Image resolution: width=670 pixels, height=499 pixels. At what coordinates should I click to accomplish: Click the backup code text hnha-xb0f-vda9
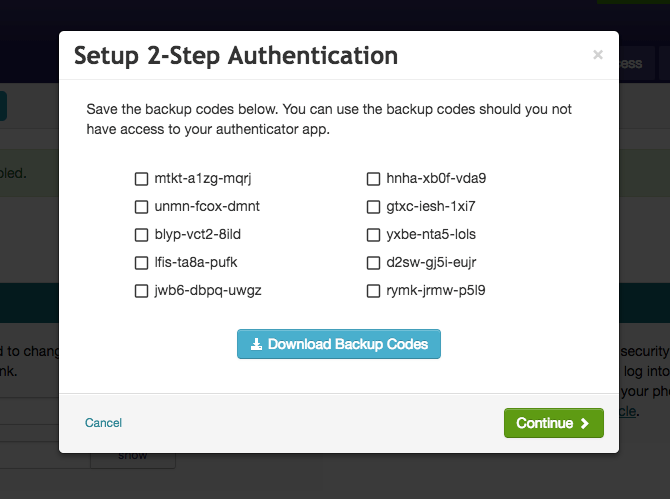coord(436,178)
